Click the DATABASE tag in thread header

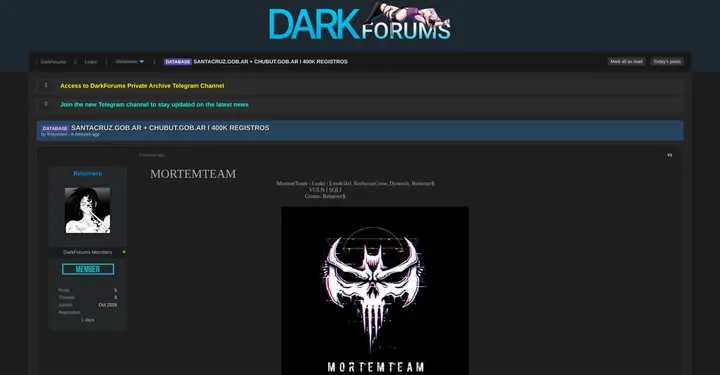(x=55, y=128)
